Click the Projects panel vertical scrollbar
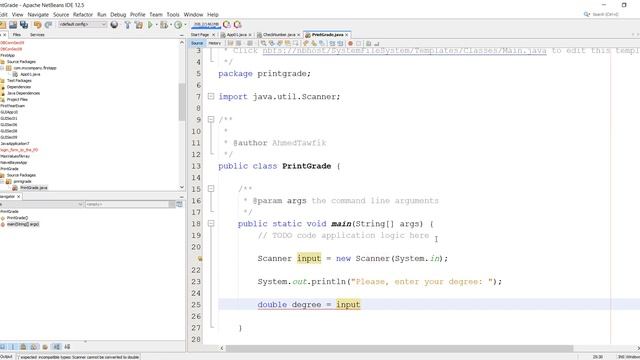Viewport: 640px width, 360px height. (182, 102)
